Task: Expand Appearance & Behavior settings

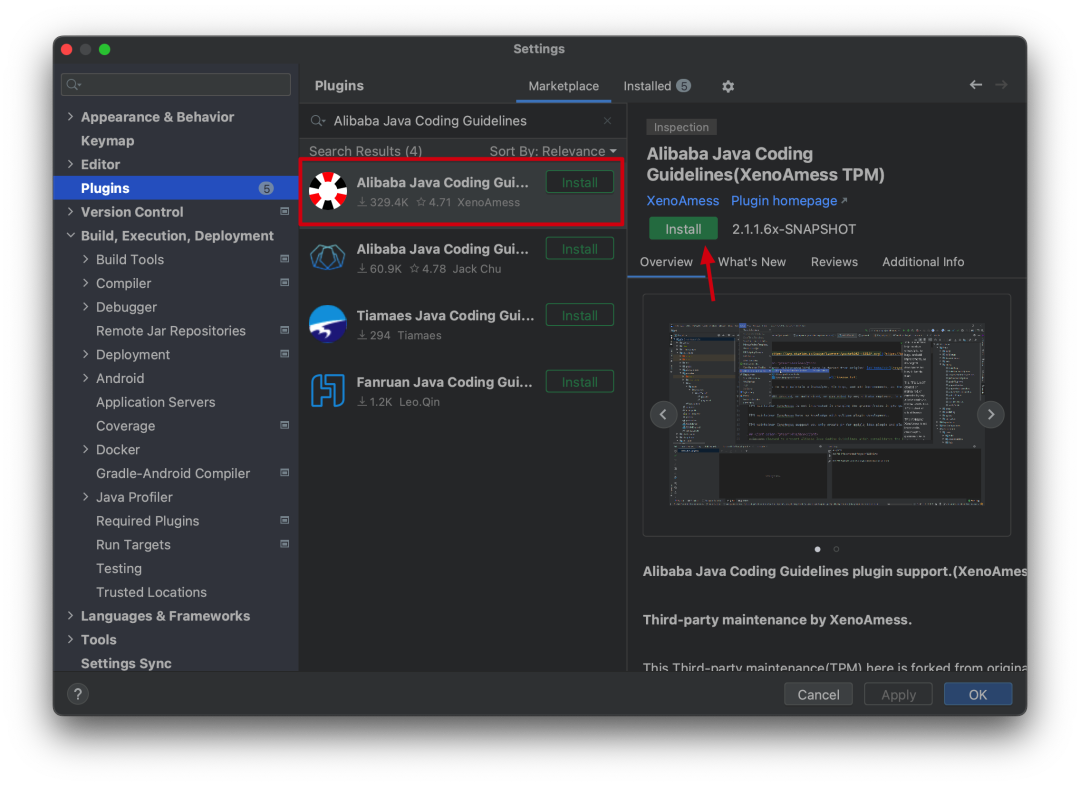Action: point(70,116)
